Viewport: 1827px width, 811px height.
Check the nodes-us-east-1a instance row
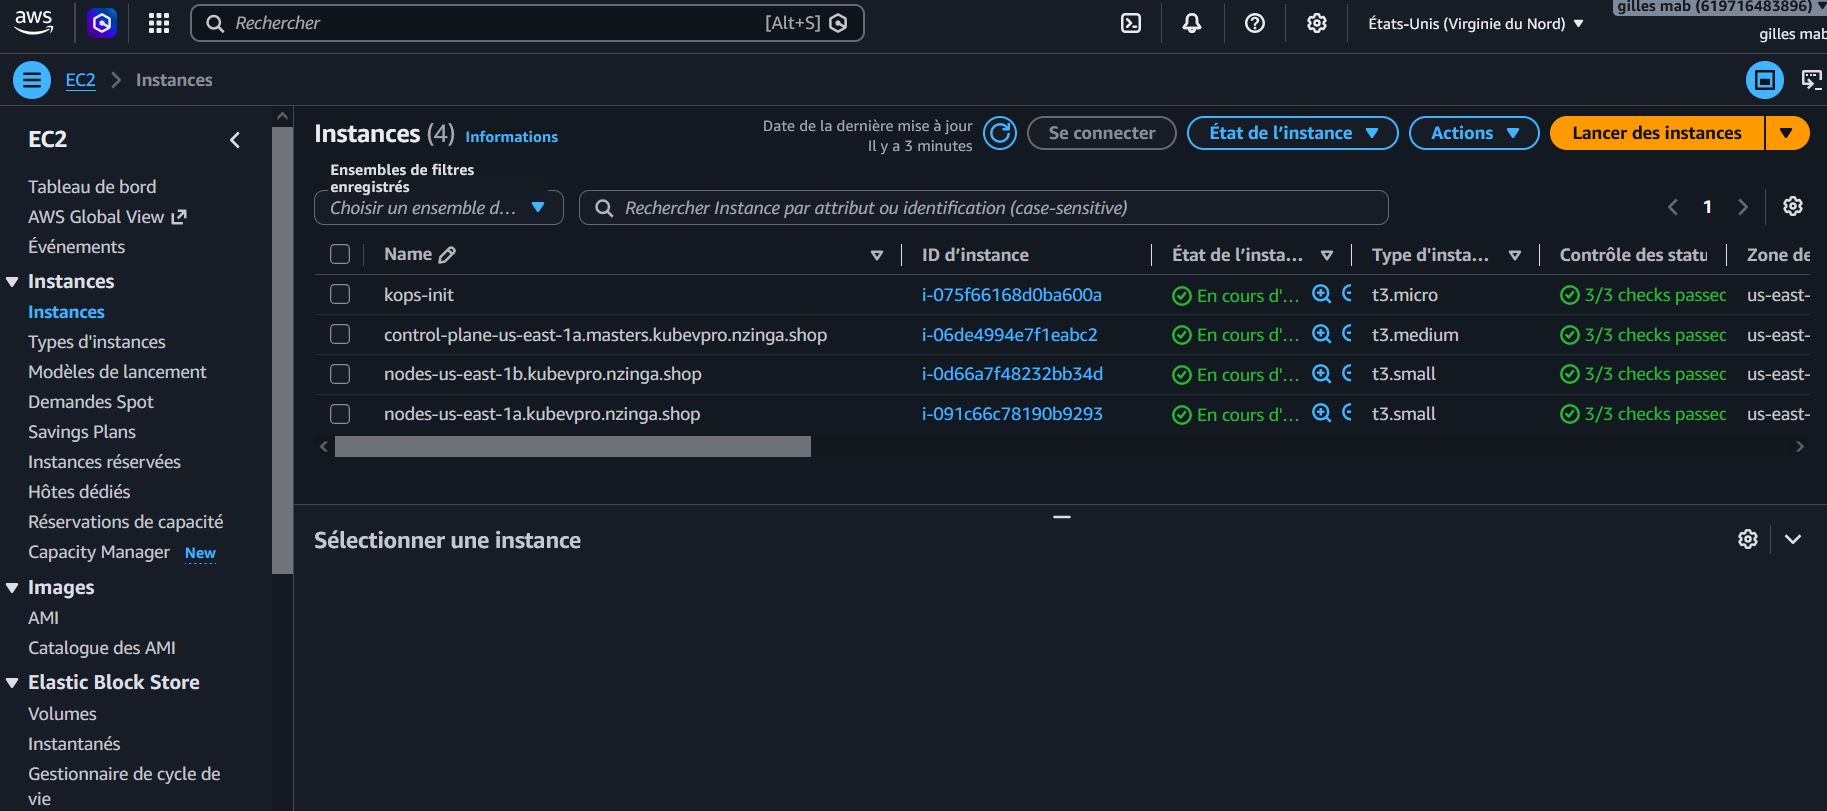pos(340,413)
